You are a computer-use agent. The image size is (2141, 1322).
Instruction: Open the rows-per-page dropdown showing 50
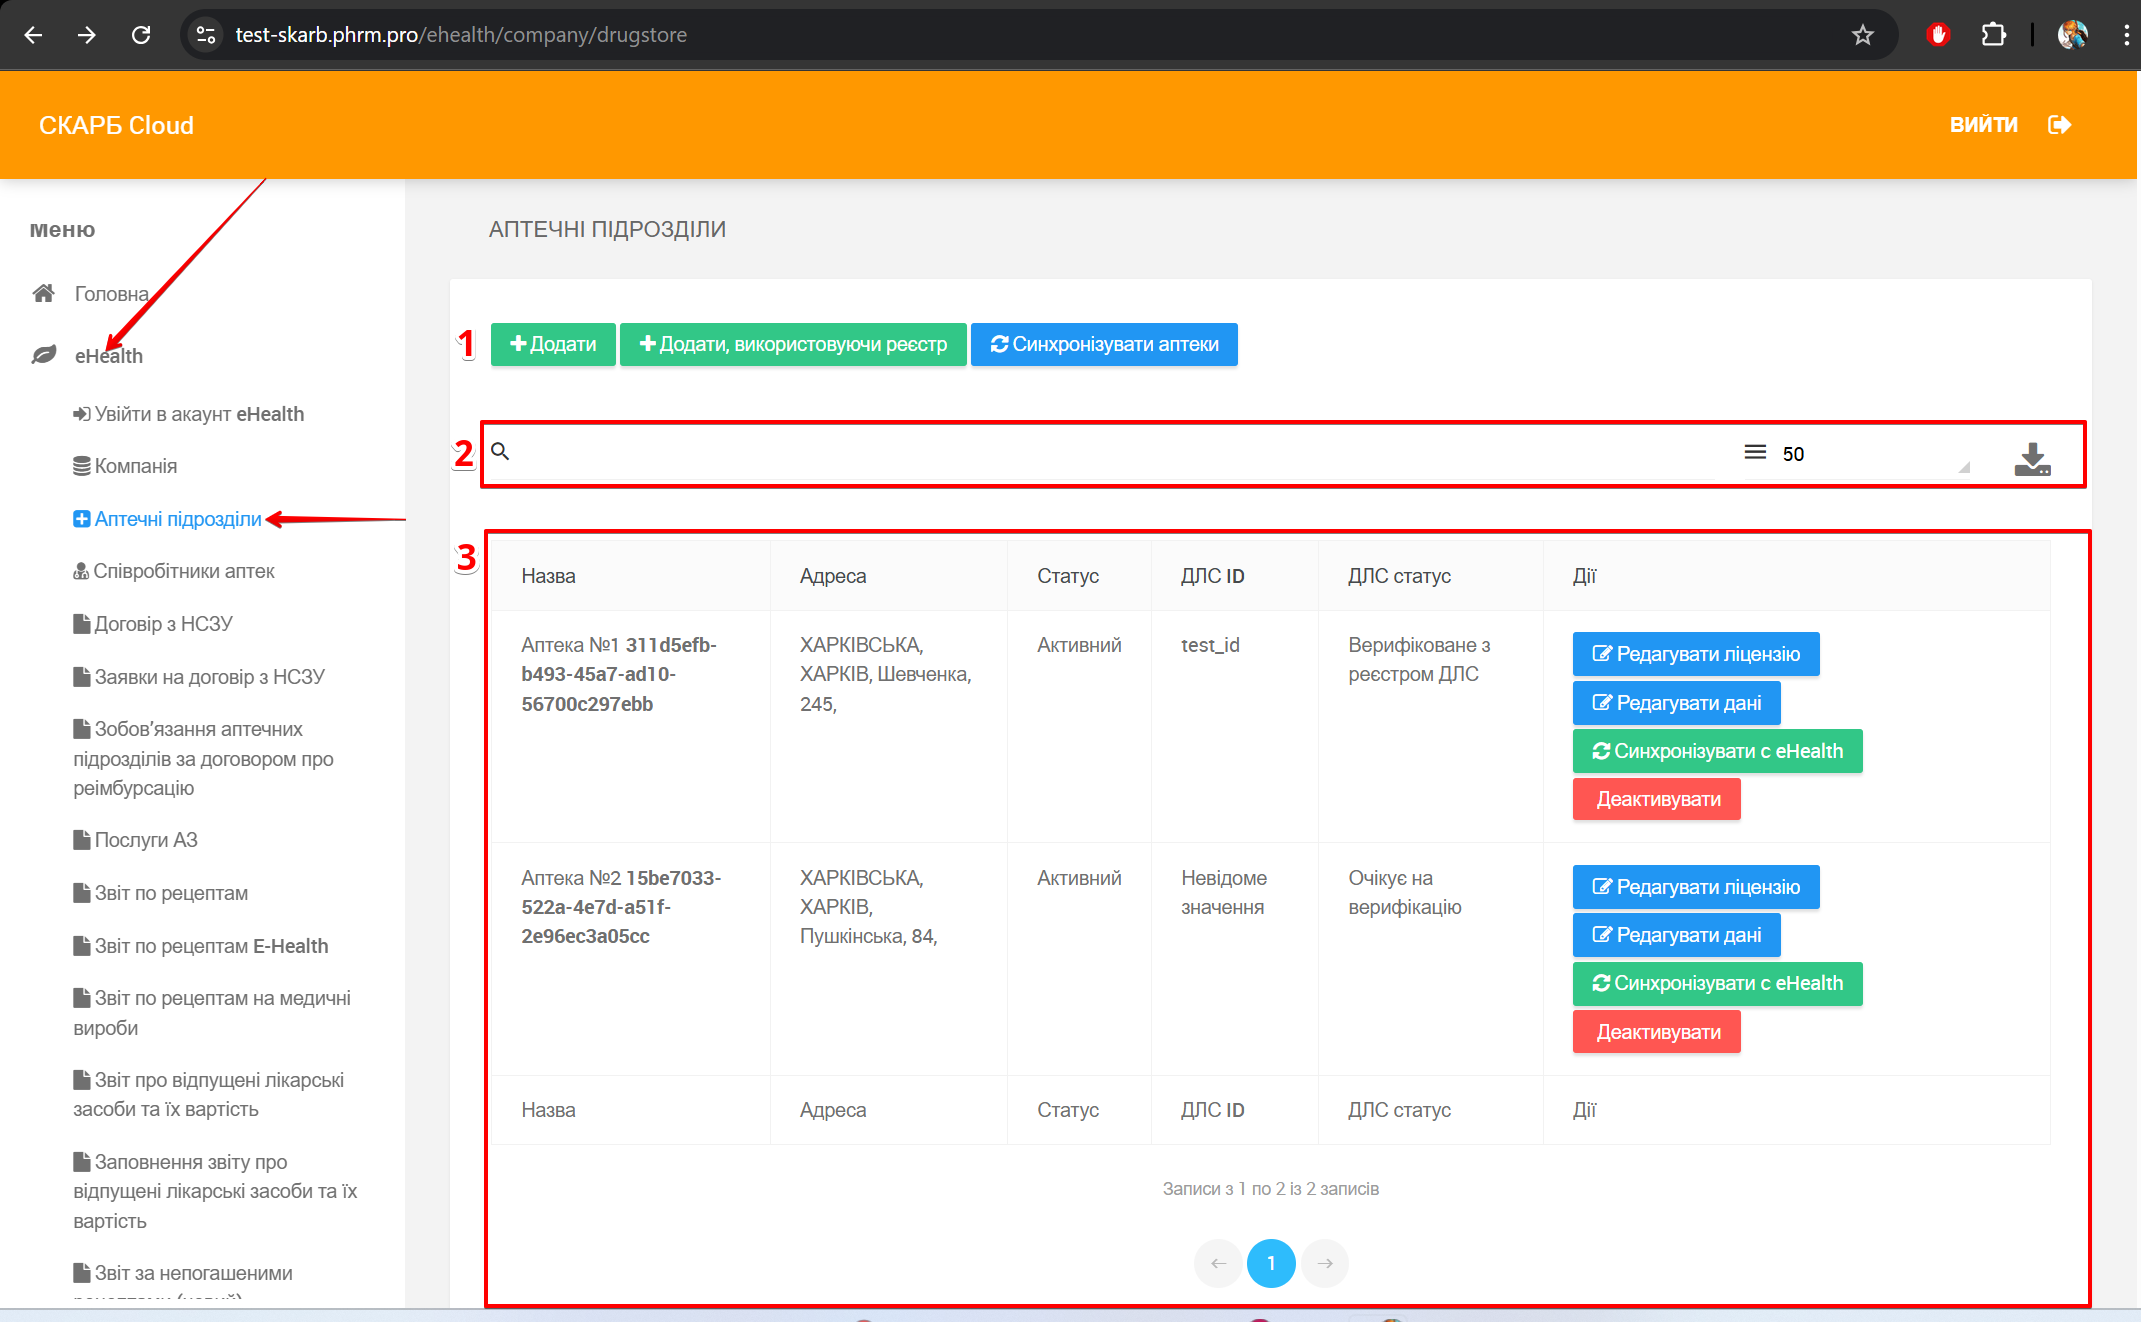1870,454
